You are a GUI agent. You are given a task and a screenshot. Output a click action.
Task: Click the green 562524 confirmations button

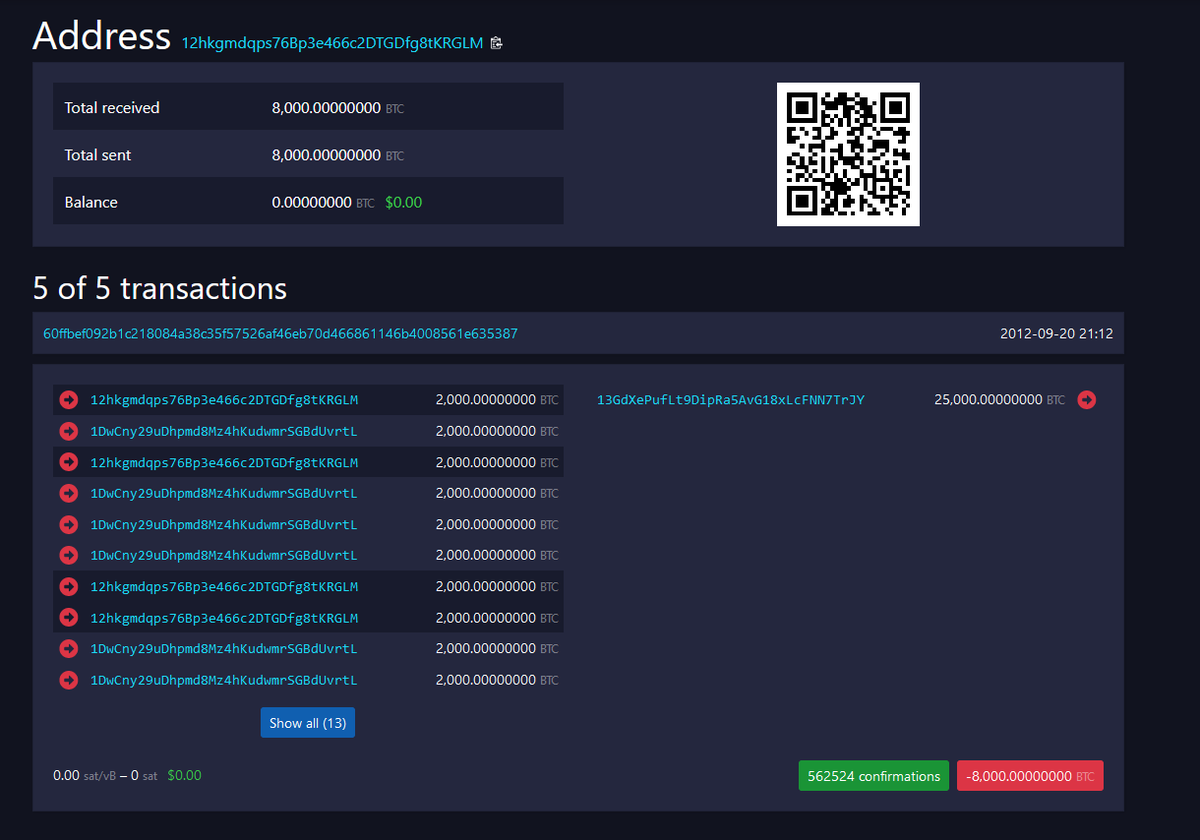pos(874,776)
